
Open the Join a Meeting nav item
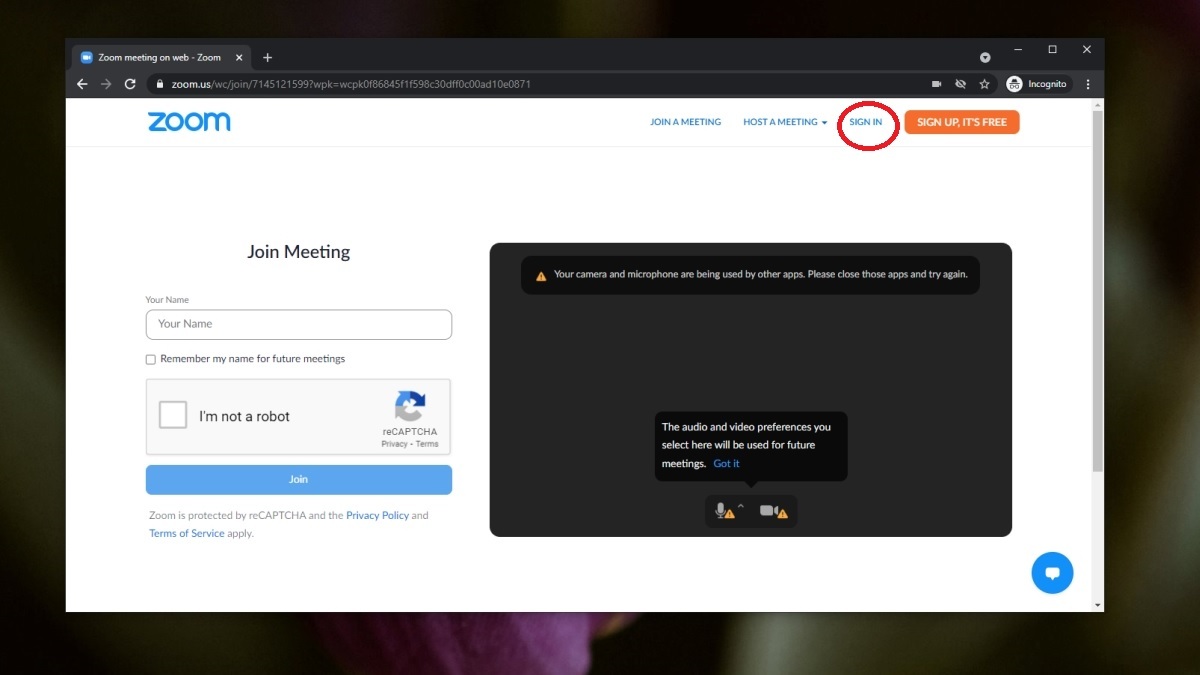click(x=685, y=122)
